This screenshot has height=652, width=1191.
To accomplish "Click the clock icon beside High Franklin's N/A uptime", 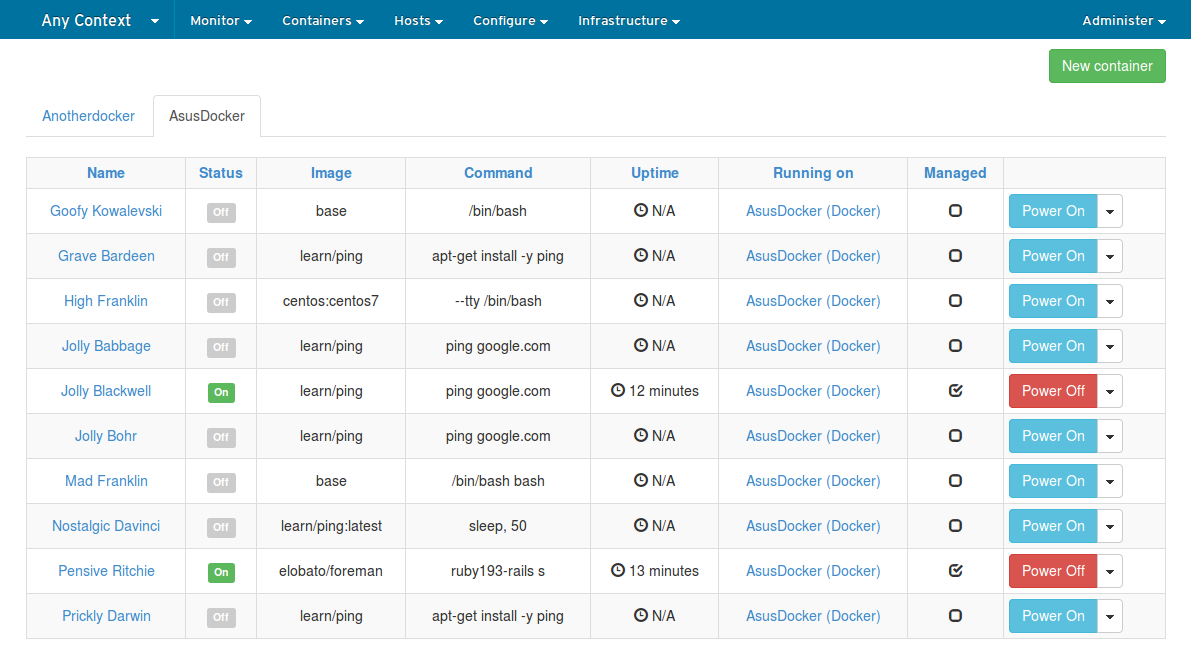I will pos(640,301).
